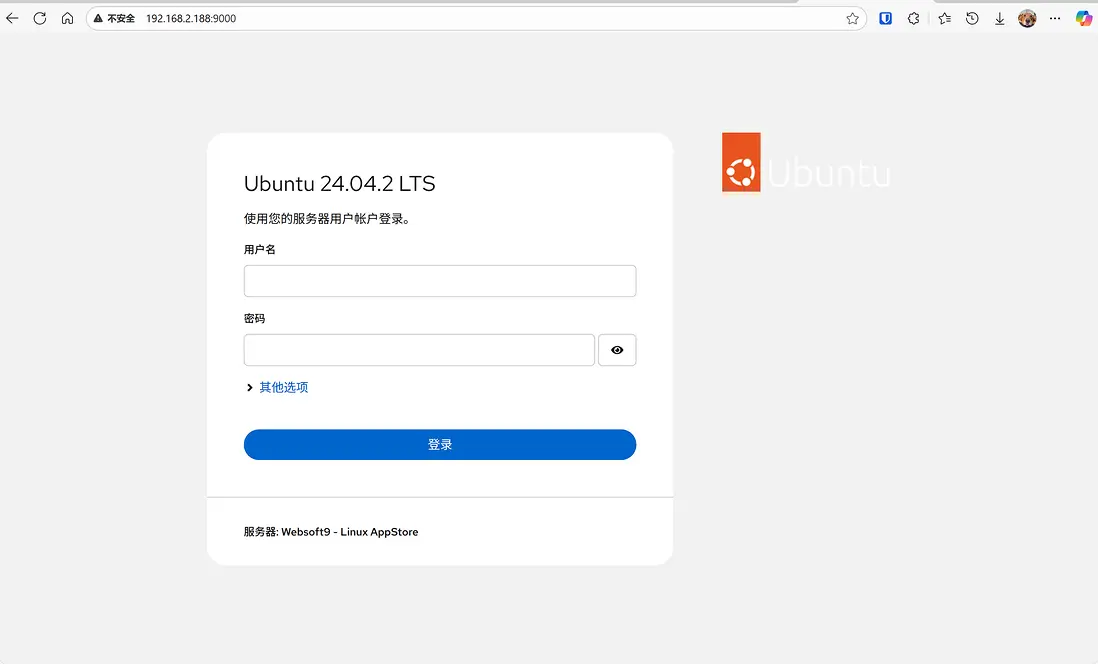Focus the password (密码) input field
The width and height of the screenshot is (1098, 664).
419,350
